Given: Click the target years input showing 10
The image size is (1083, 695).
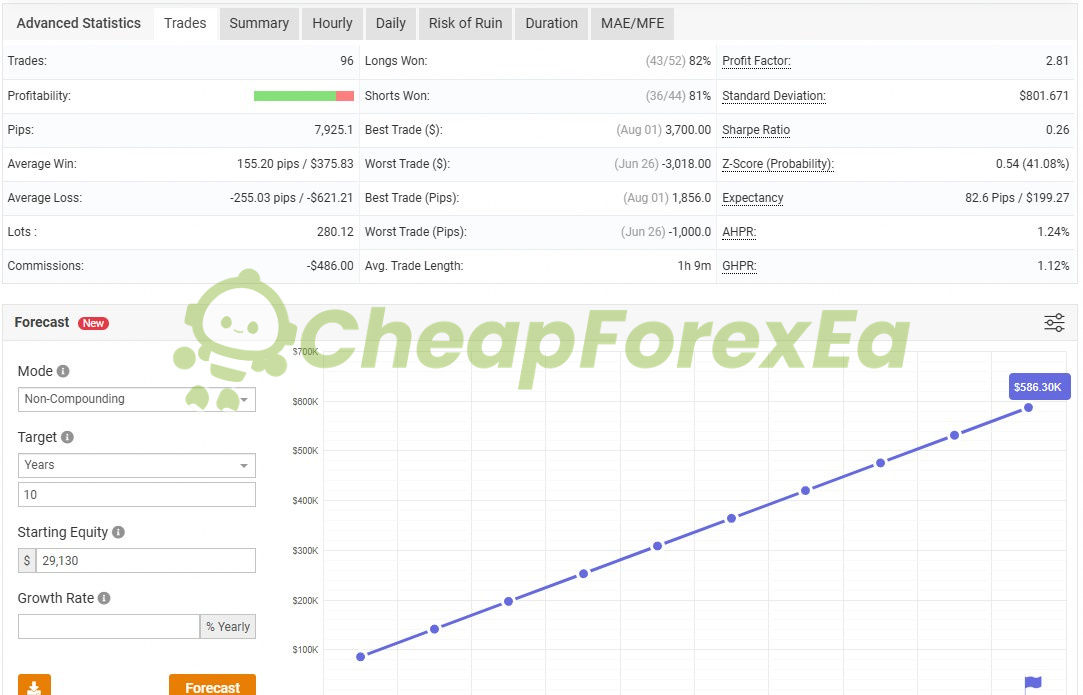Looking at the screenshot, I should 137,495.
